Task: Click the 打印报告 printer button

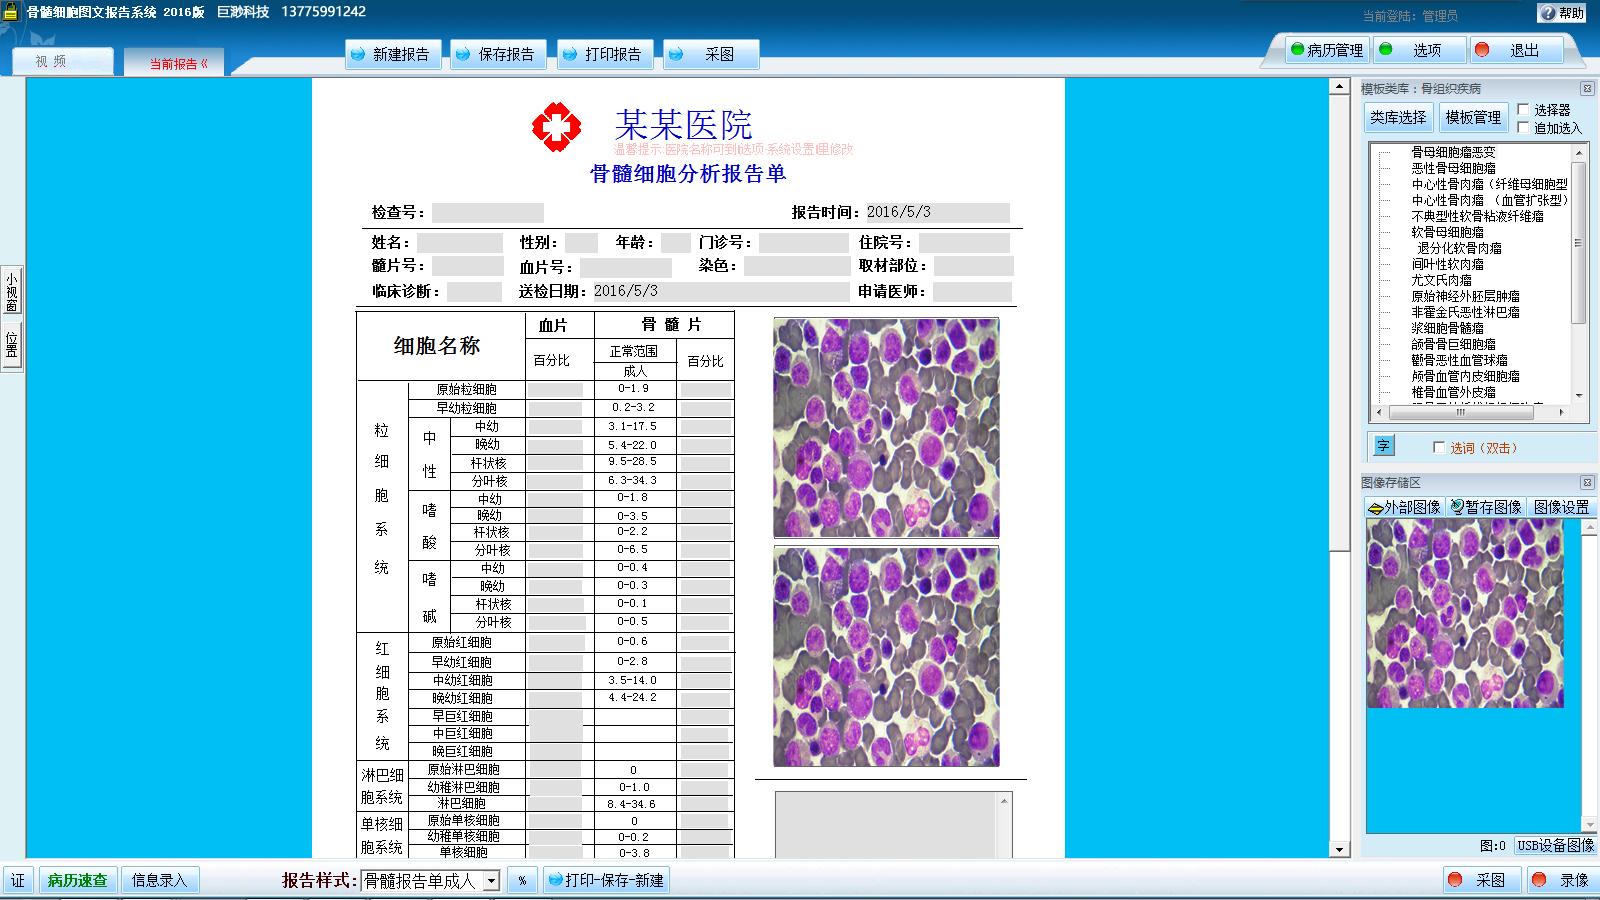Action: click(x=605, y=54)
